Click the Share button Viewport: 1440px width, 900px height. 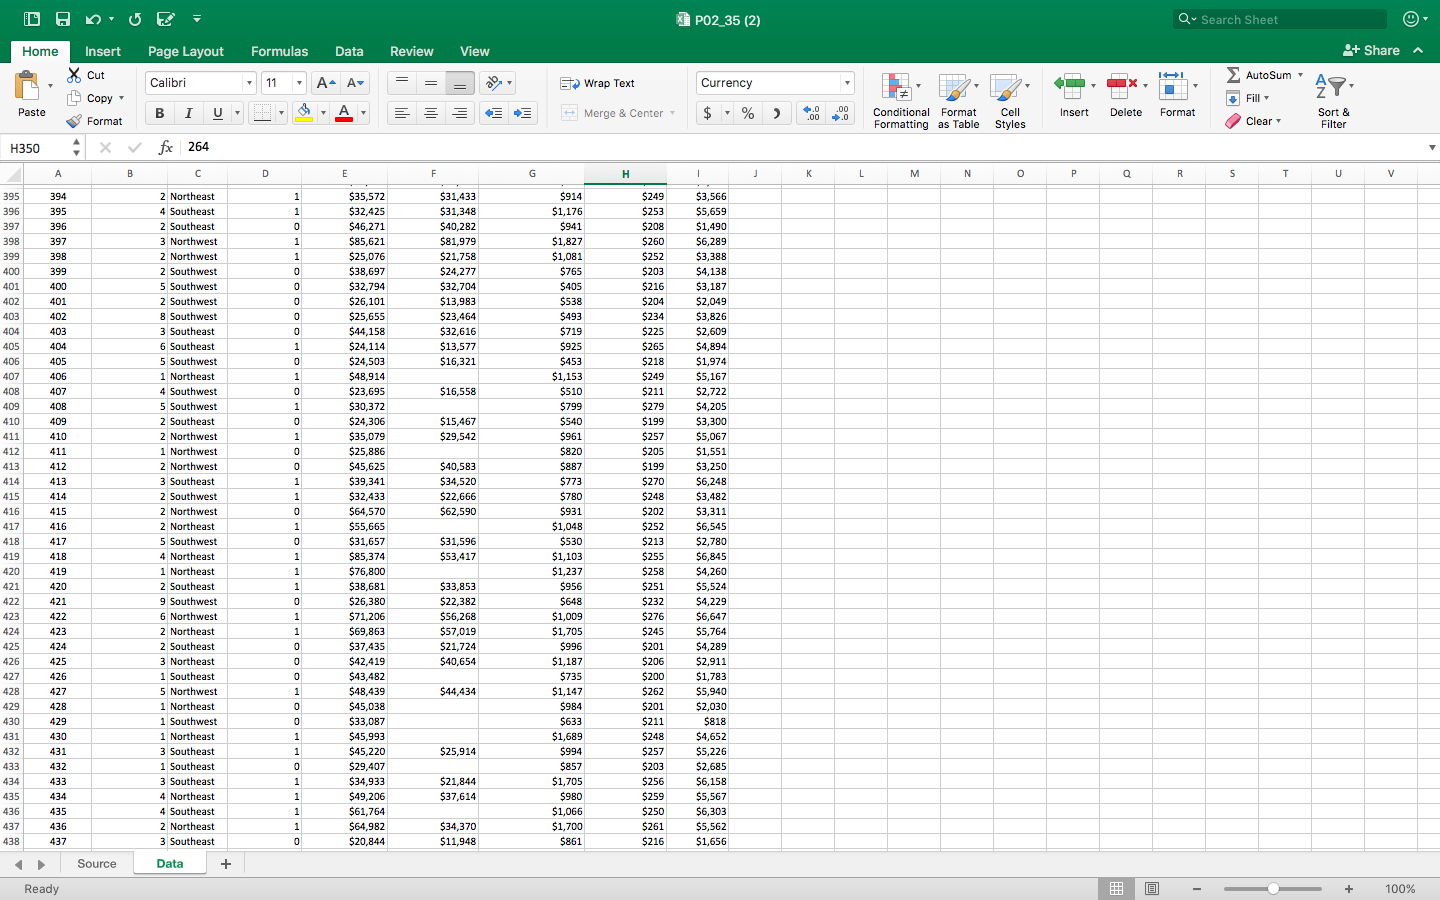click(1371, 50)
